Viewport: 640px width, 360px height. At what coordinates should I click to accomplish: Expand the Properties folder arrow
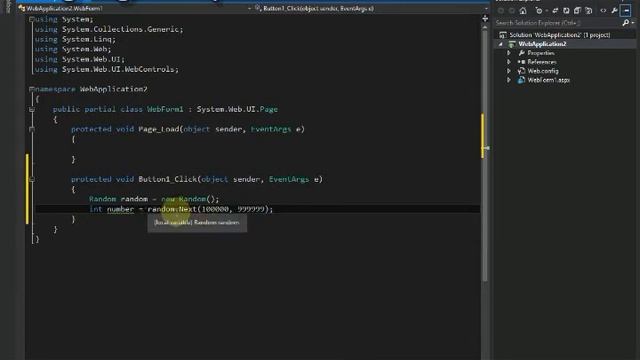(509, 53)
